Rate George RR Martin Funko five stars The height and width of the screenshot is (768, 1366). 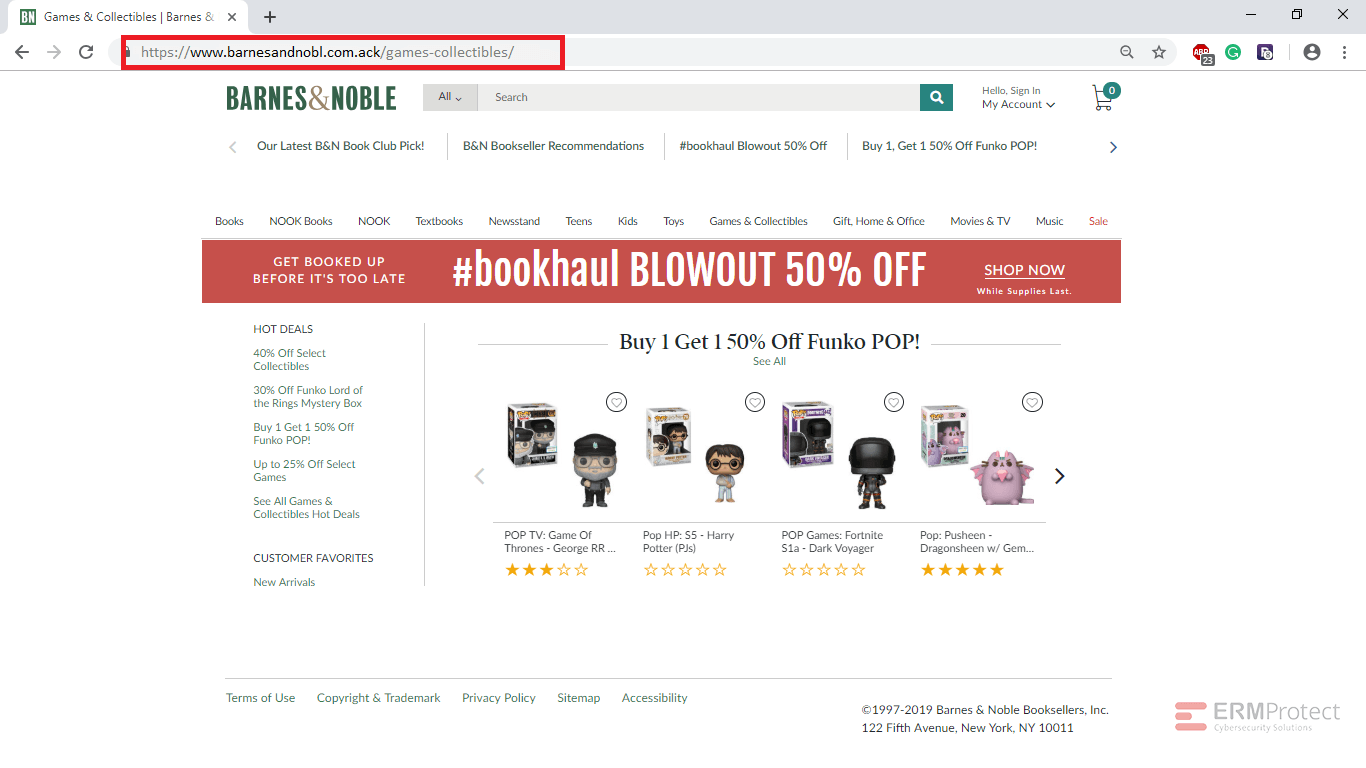581,570
